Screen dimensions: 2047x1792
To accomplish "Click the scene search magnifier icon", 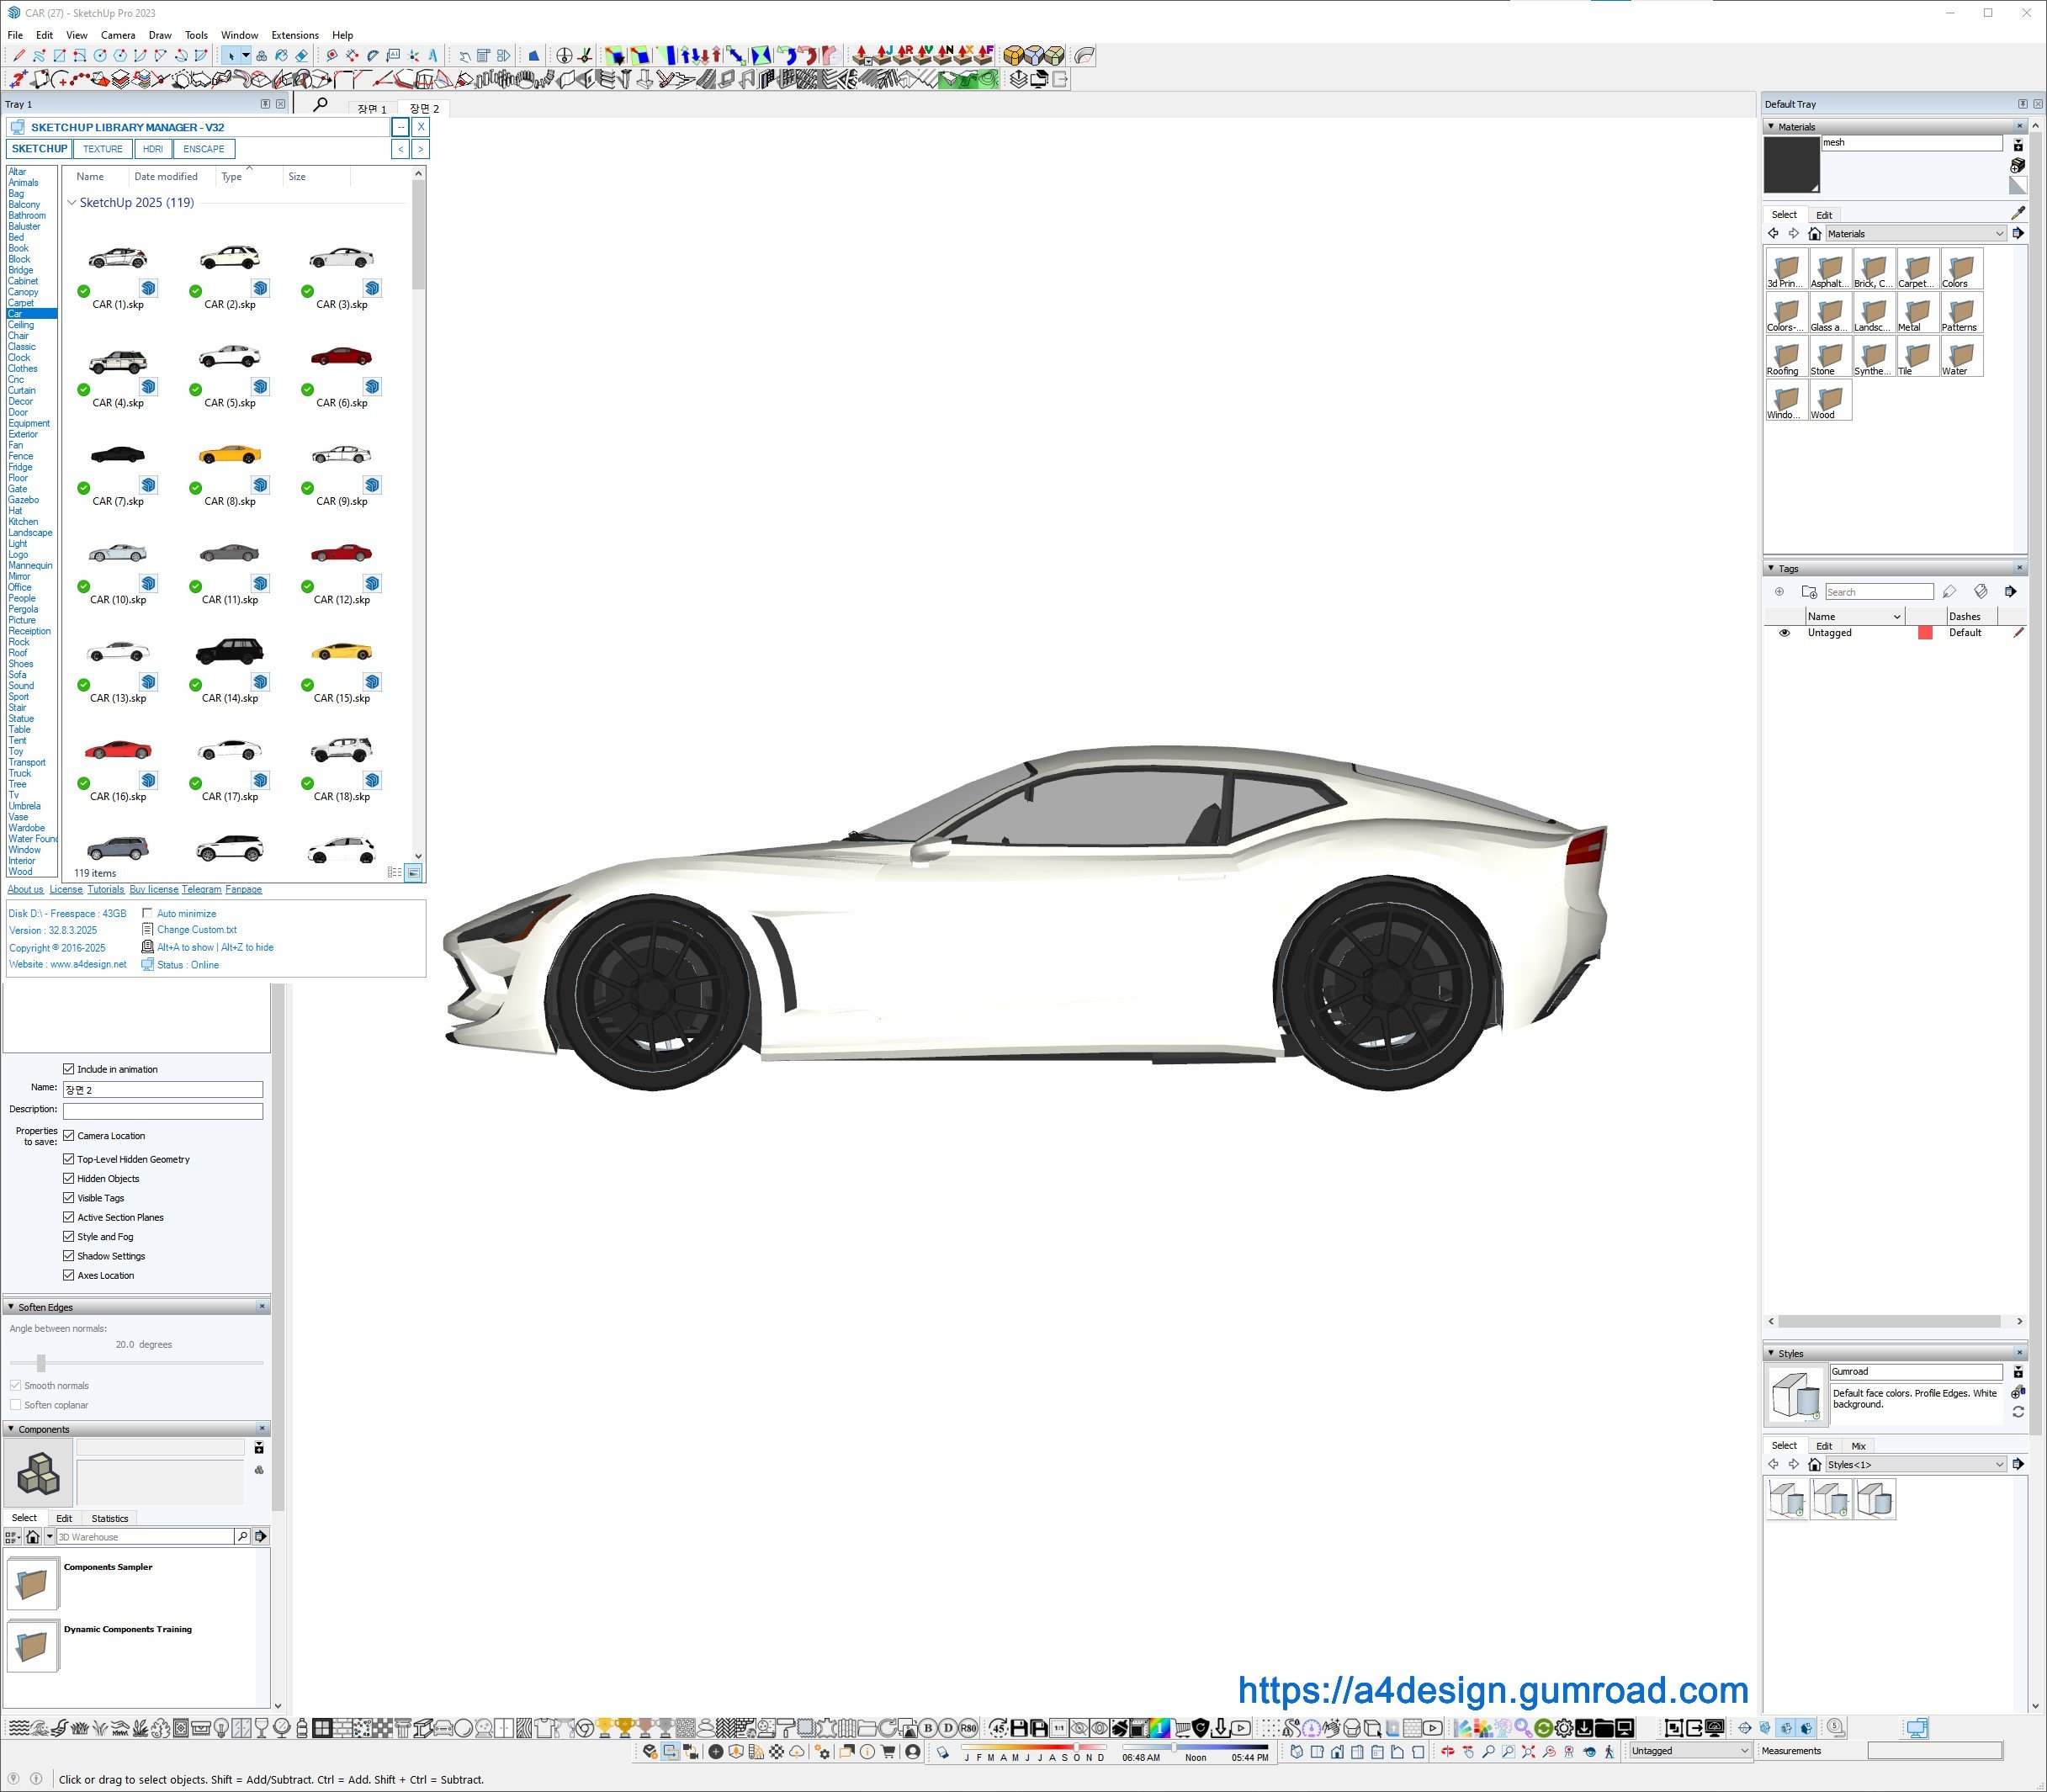I will (320, 105).
